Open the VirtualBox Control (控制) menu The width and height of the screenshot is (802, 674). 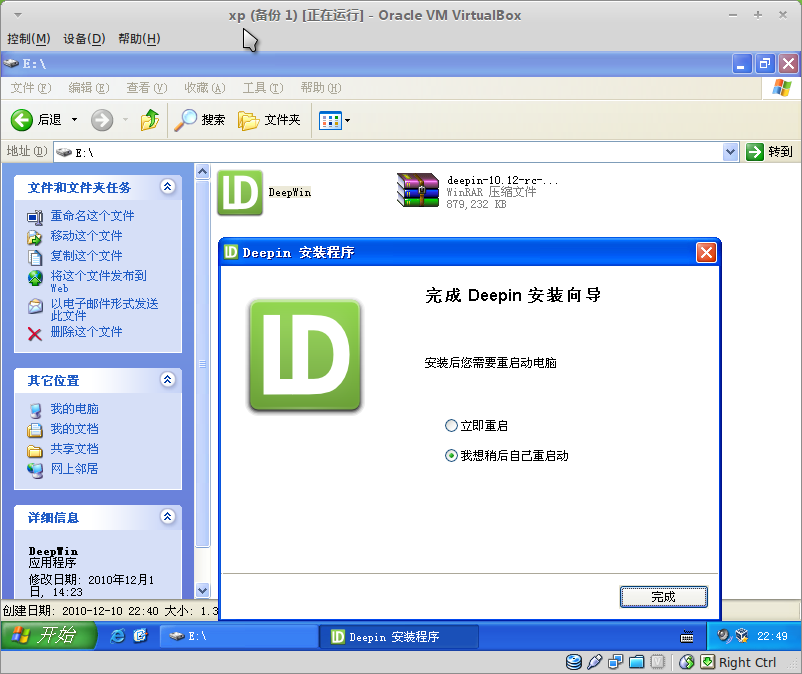29,39
